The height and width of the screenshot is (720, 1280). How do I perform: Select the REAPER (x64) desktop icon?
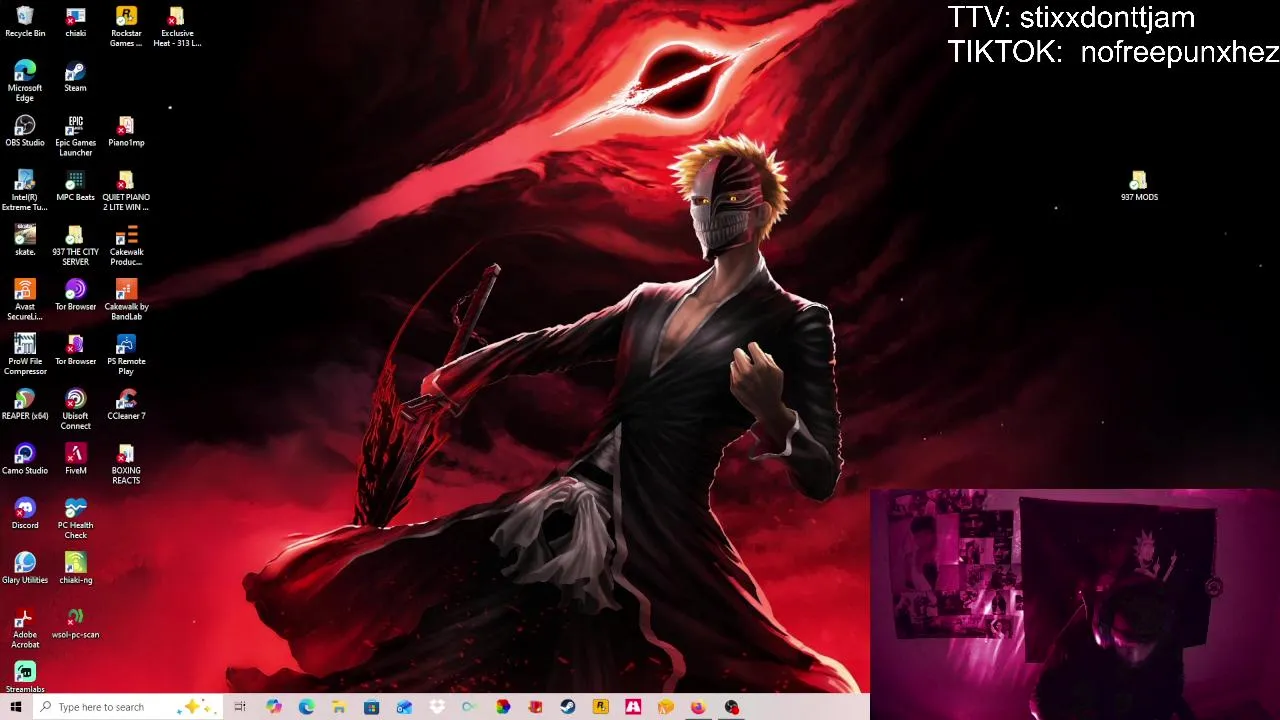(x=25, y=405)
